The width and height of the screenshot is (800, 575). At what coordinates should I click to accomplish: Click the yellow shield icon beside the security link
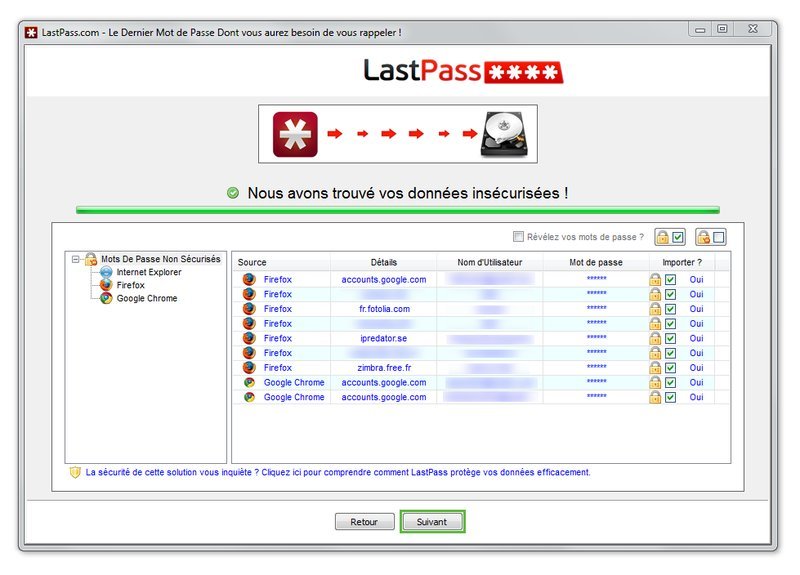[x=75, y=472]
